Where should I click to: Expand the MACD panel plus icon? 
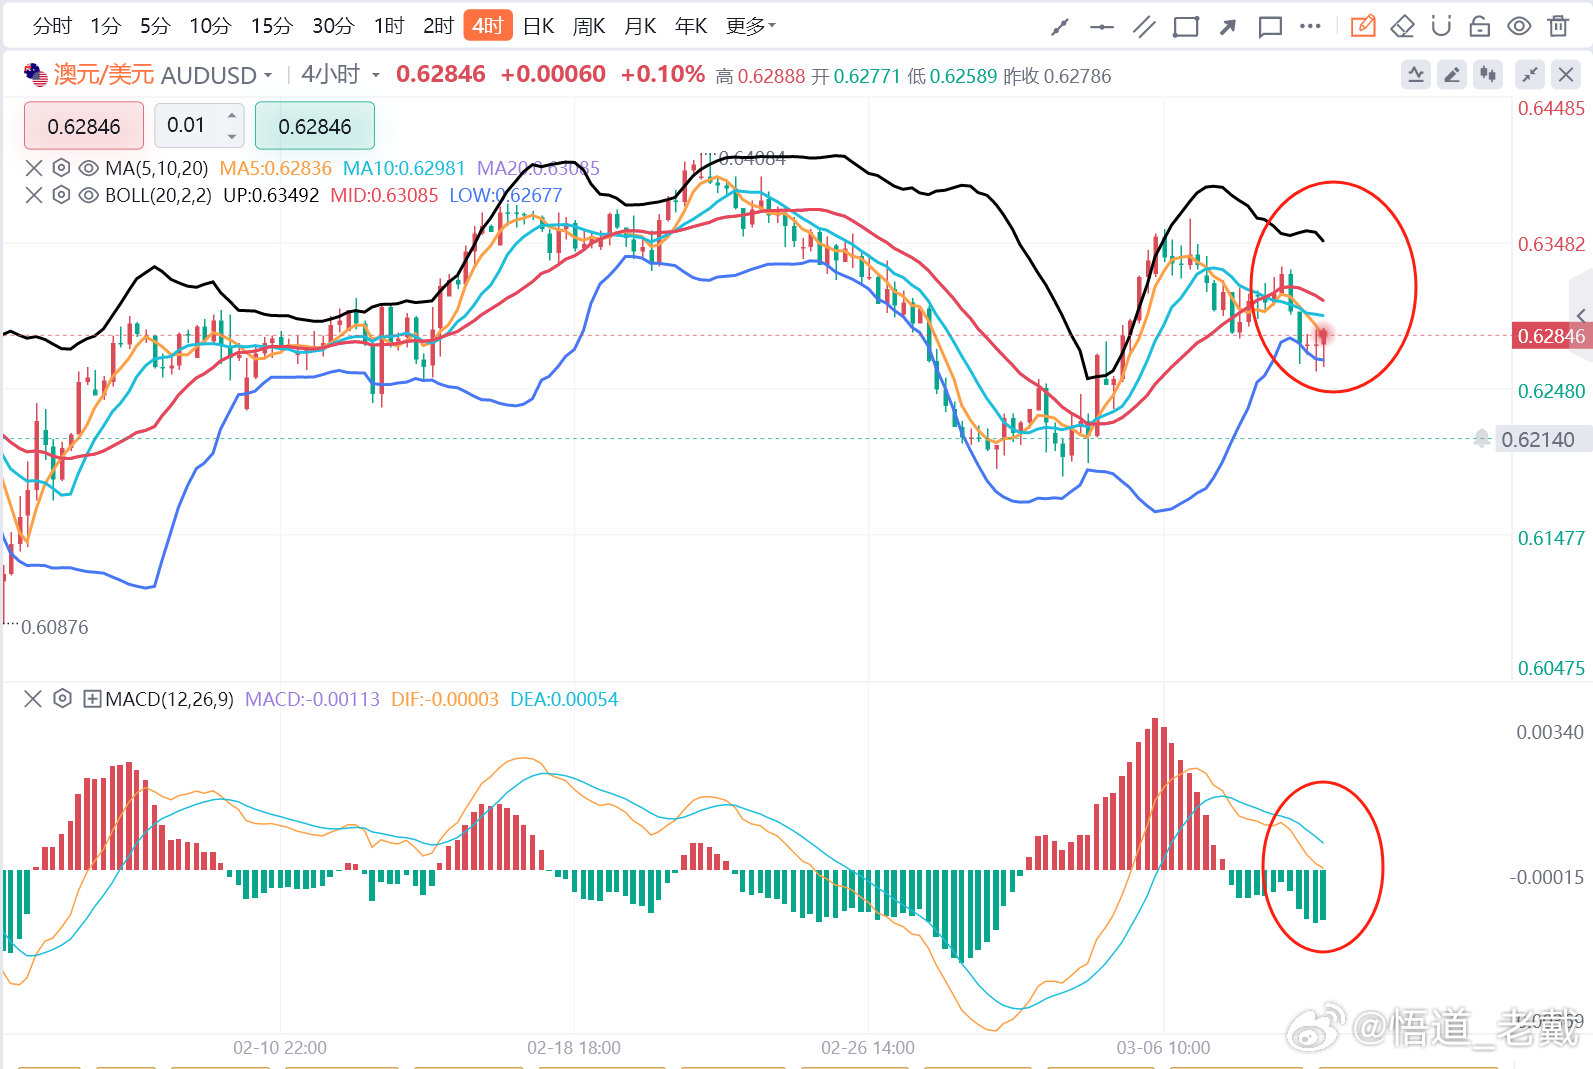tap(92, 699)
